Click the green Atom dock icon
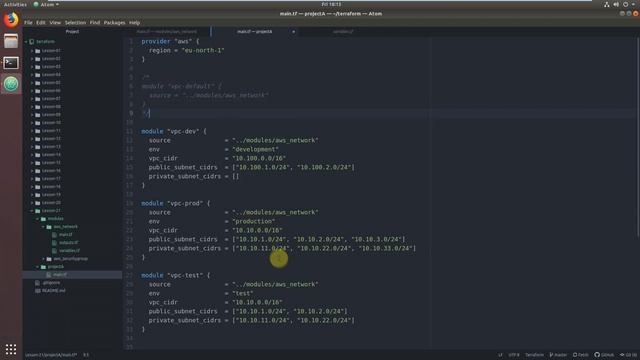 click(x=11, y=84)
